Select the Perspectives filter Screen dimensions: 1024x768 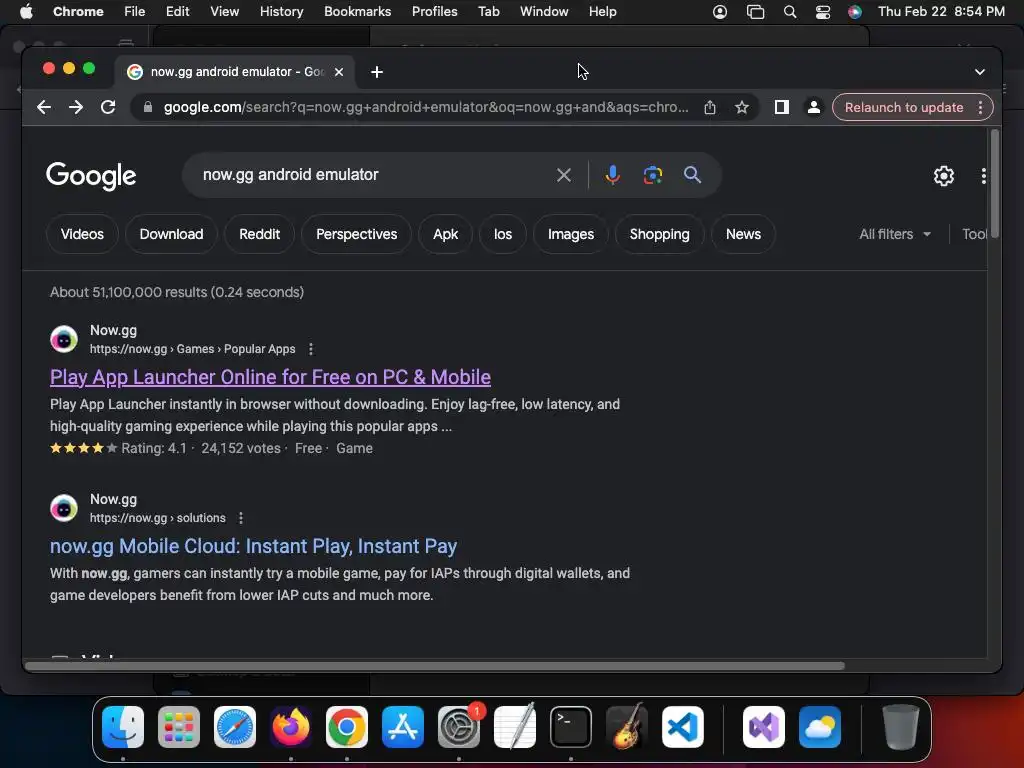click(x=357, y=234)
